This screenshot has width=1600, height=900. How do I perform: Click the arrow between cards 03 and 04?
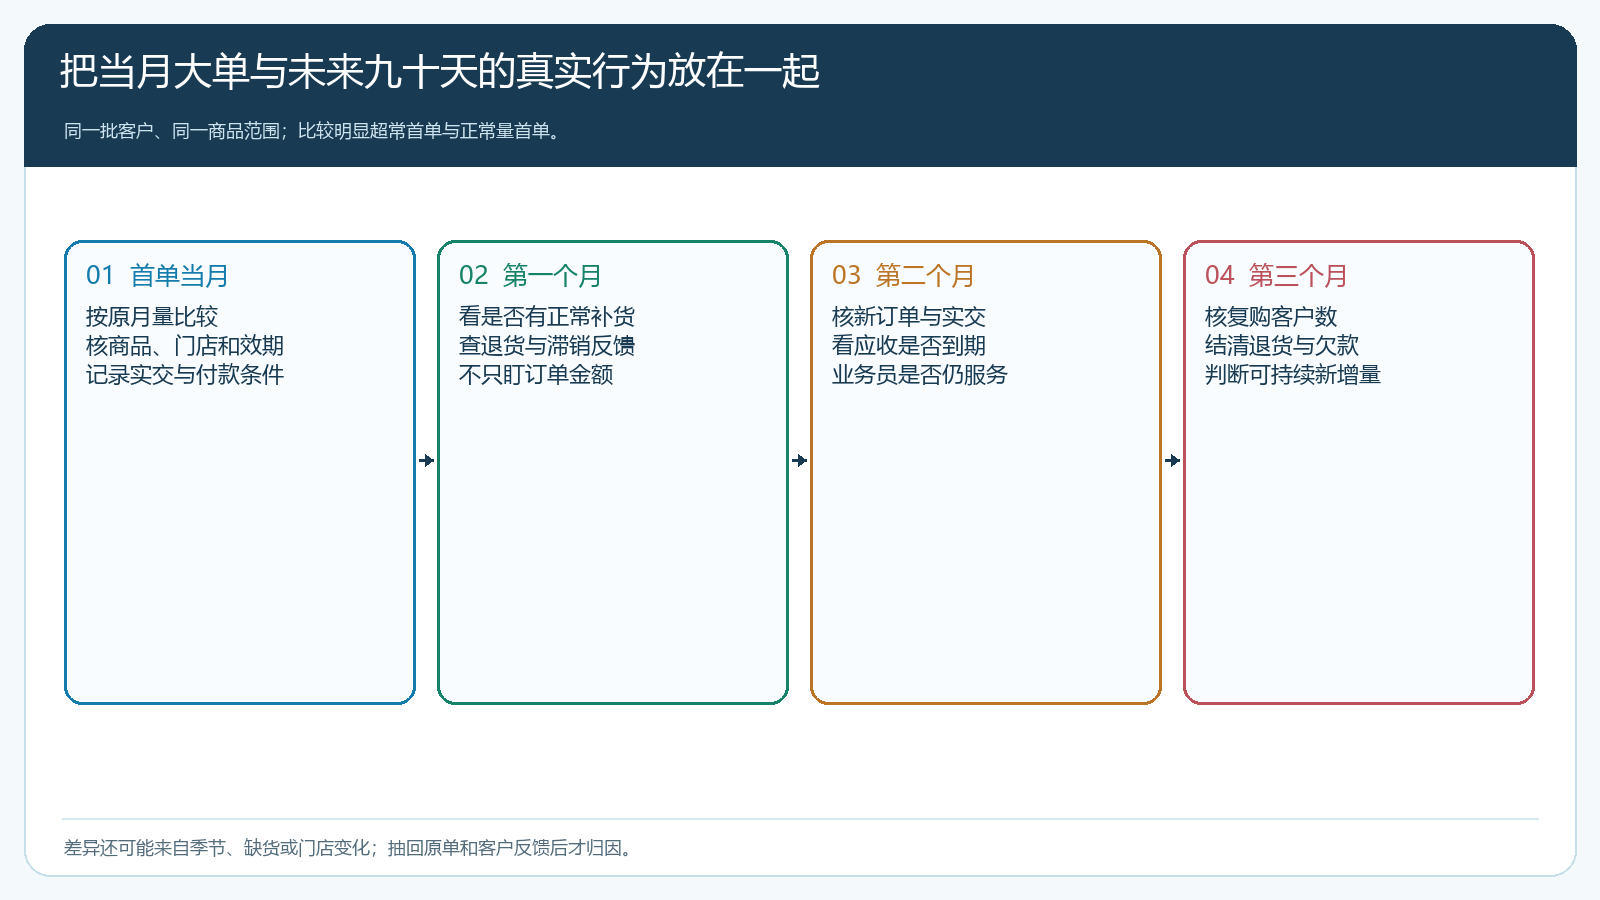[x=1173, y=460]
